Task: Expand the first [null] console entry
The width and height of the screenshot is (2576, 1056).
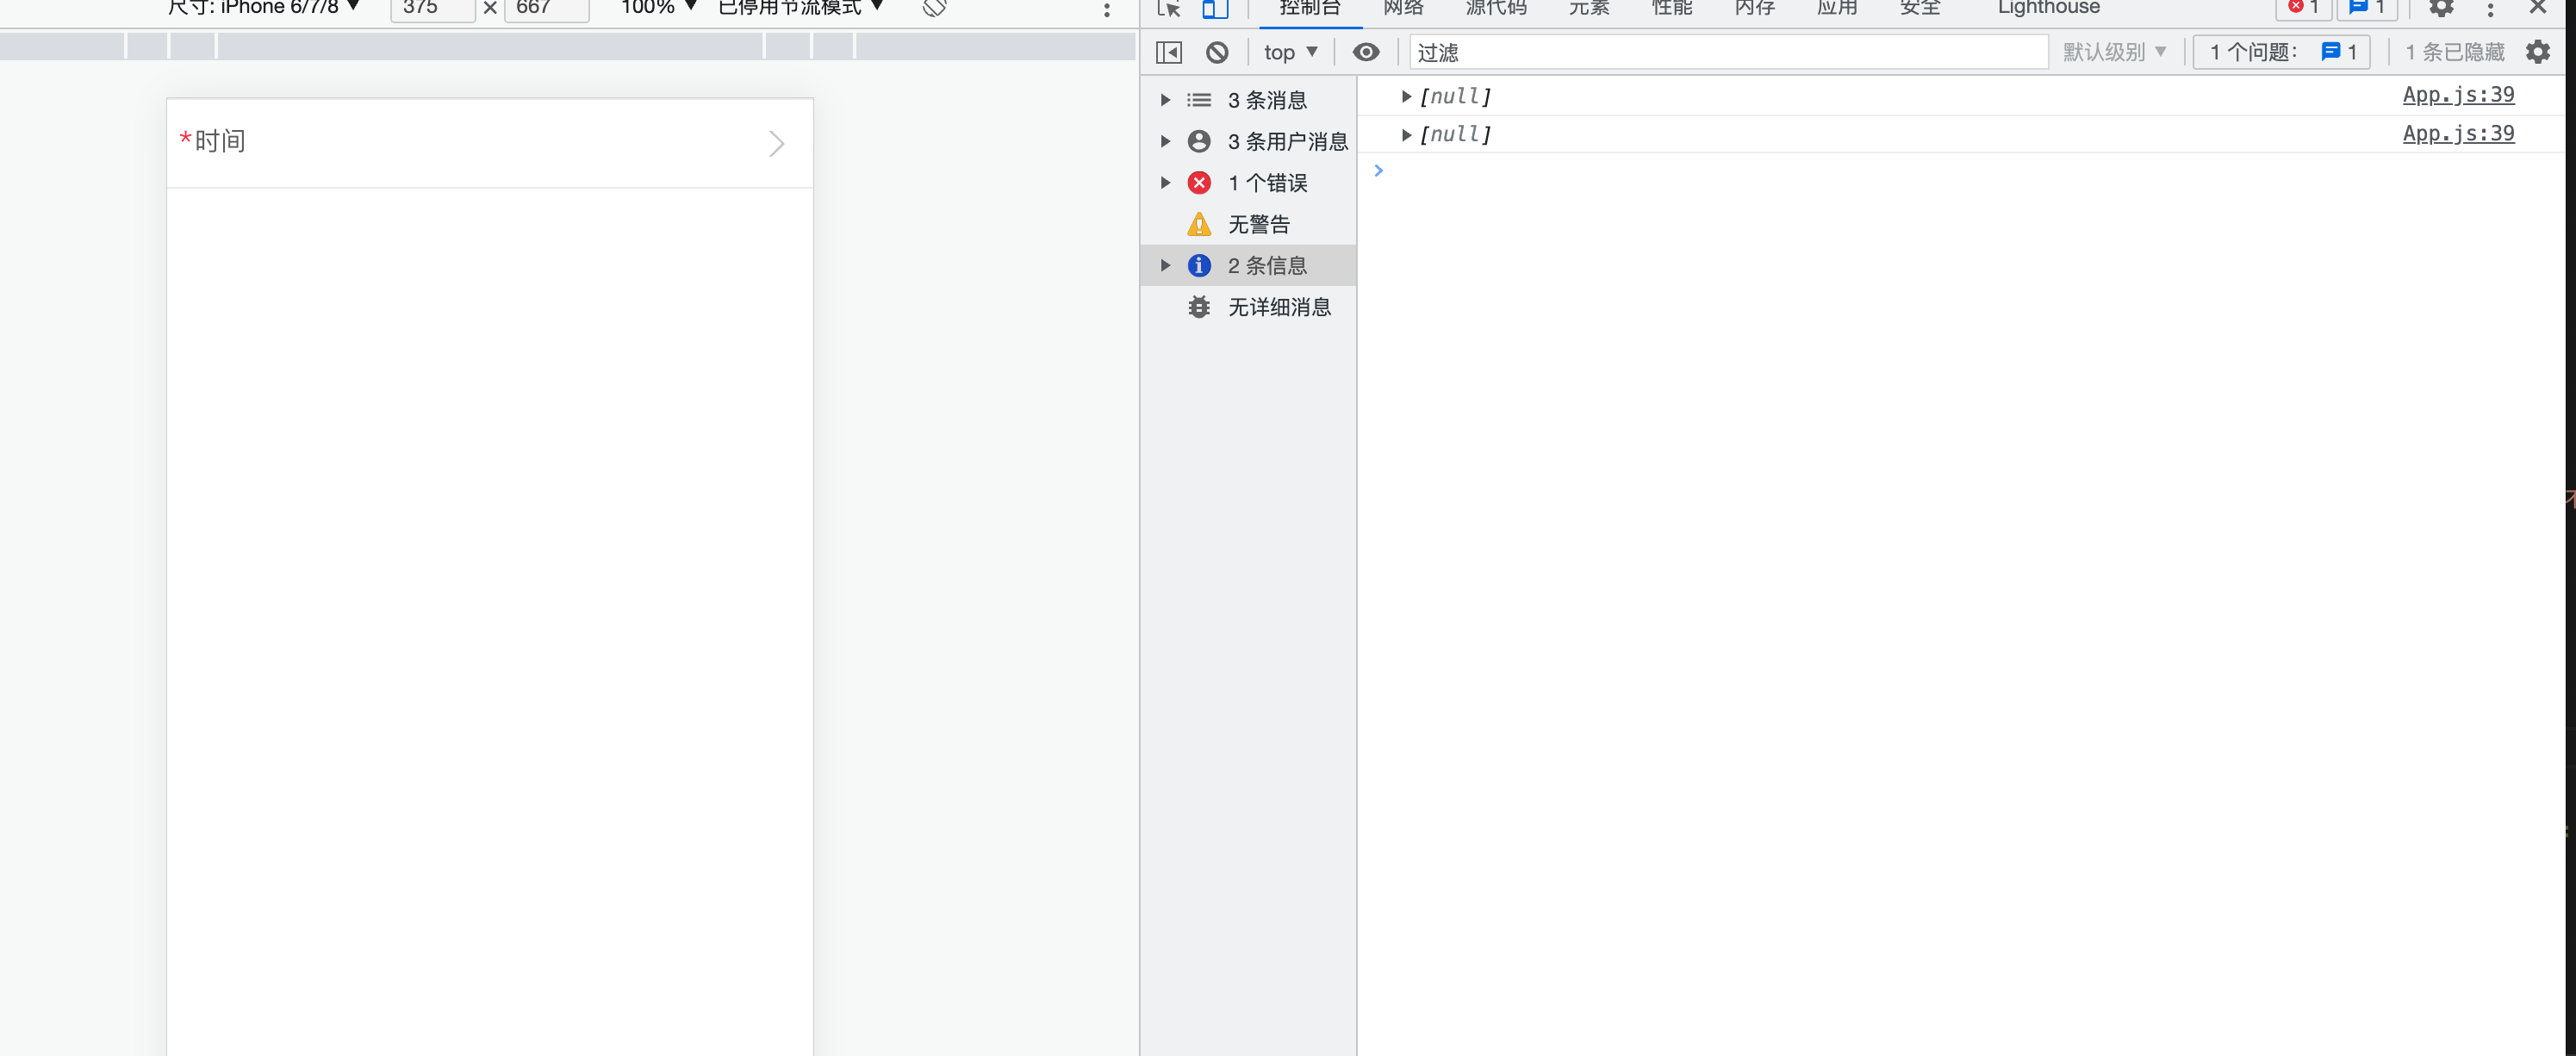Action: pos(1407,96)
